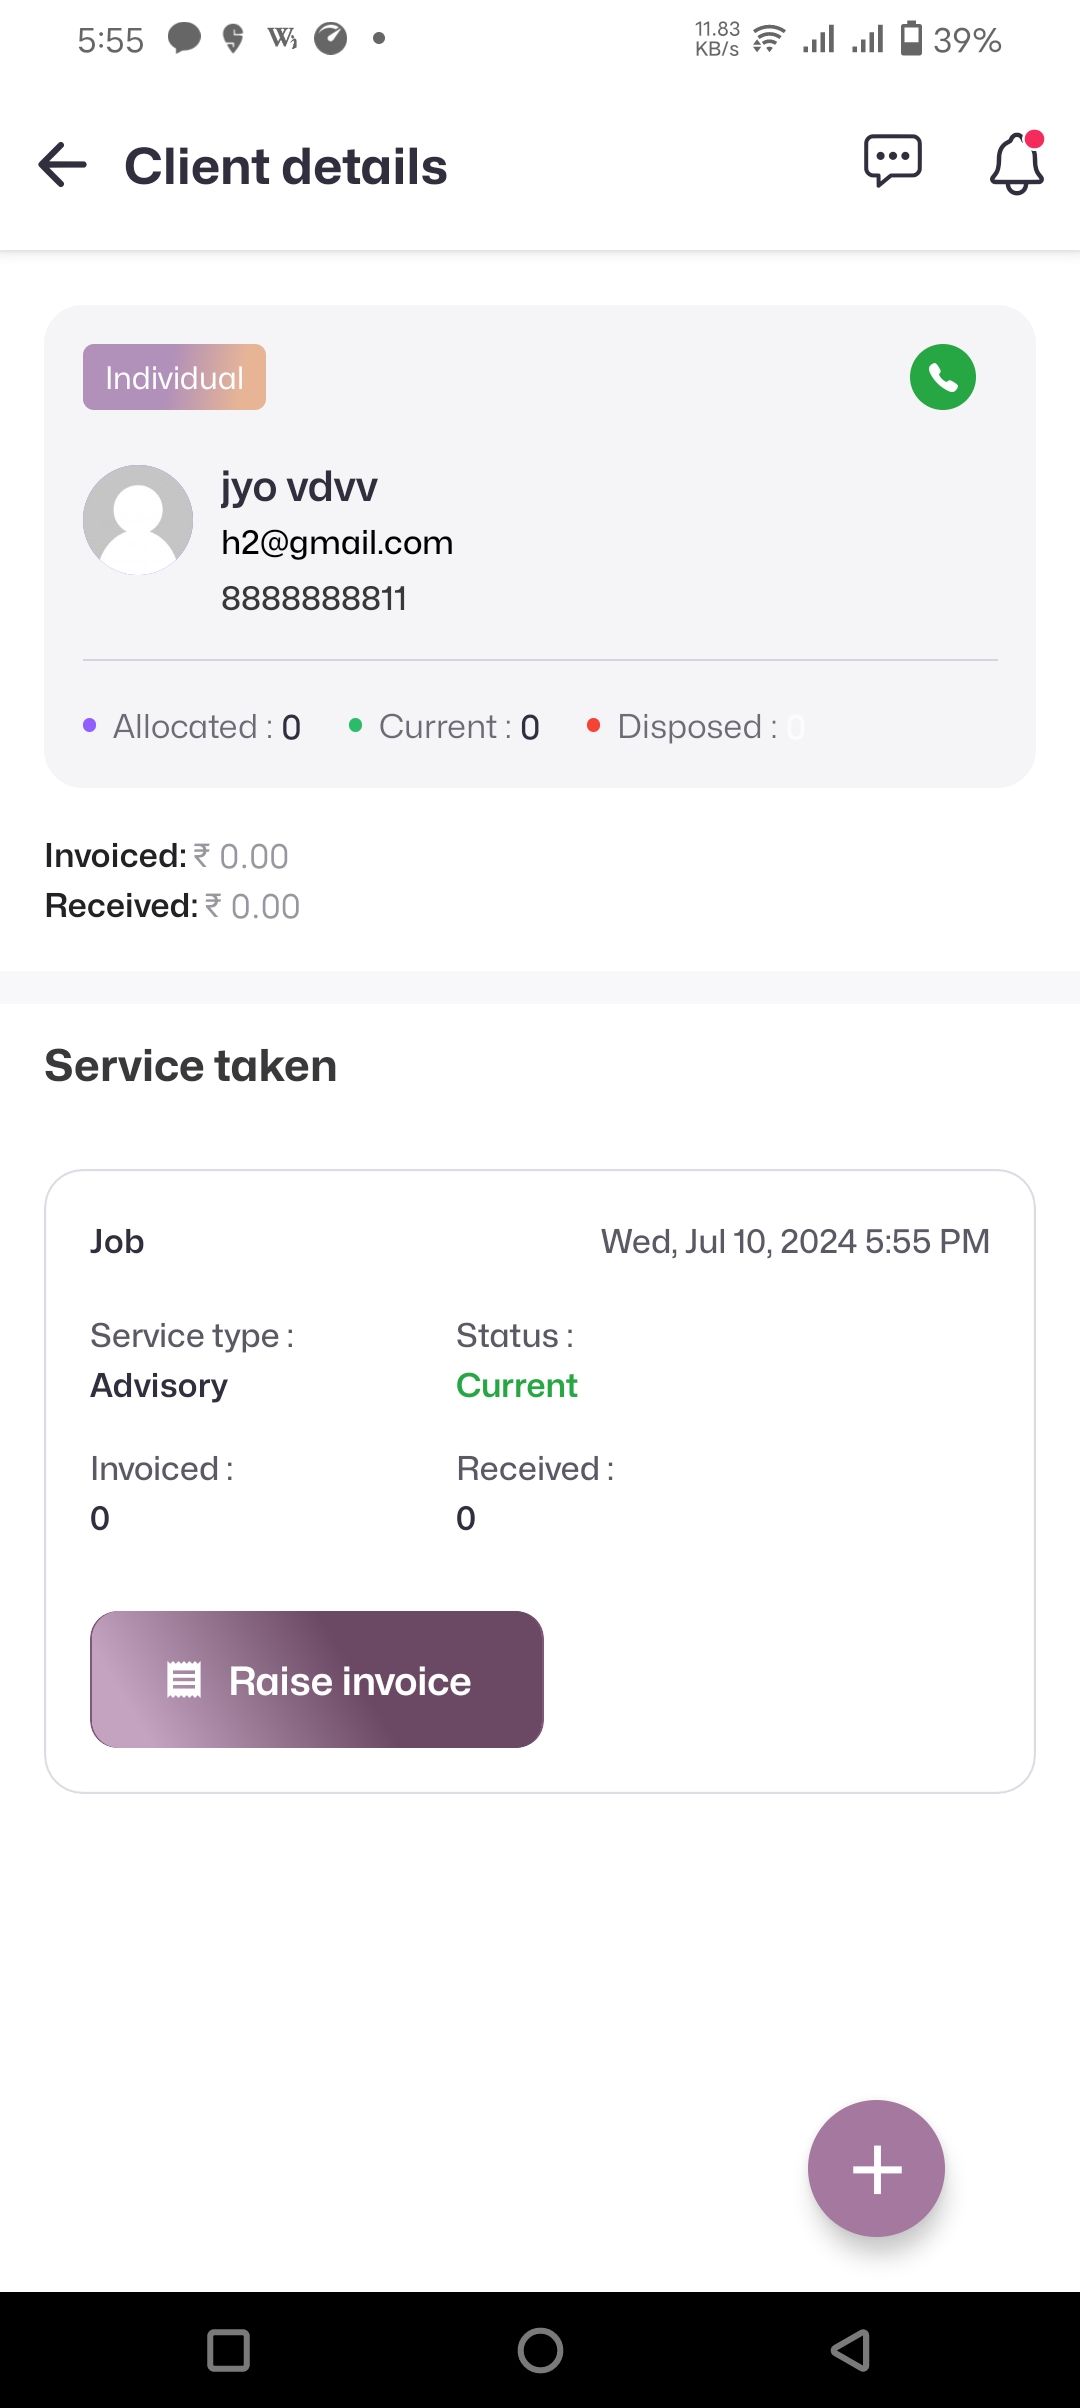Select the Allocated count indicator
This screenshot has height=2408, width=1080.
coord(193,727)
